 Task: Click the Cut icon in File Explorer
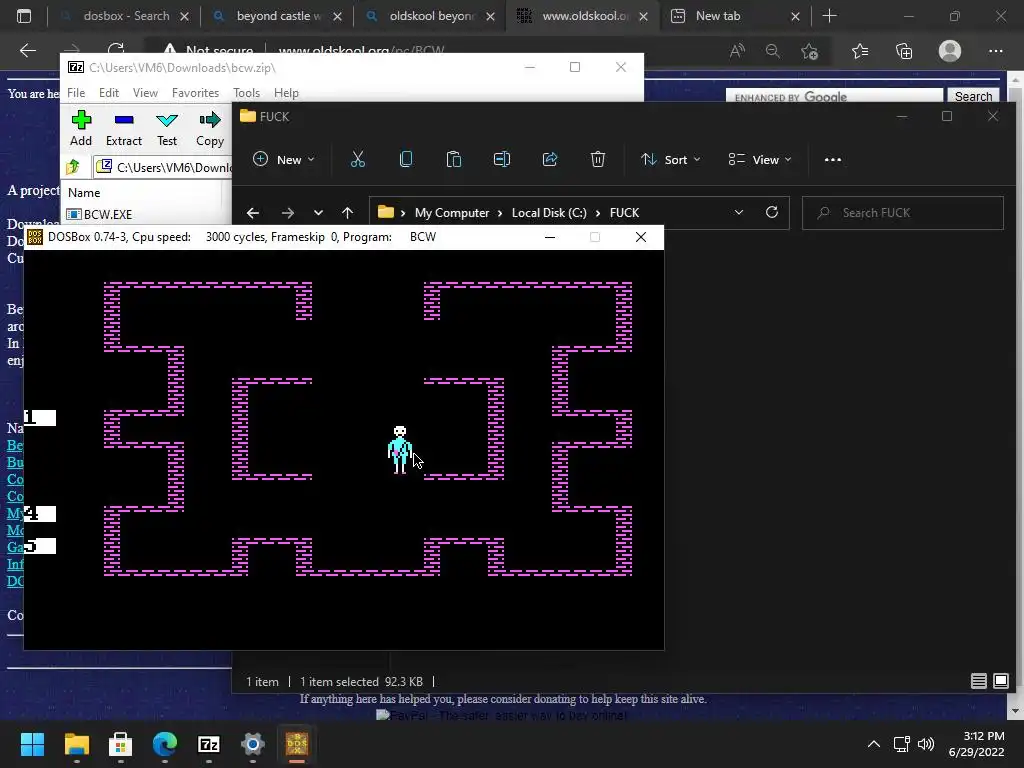click(x=358, y=159)
